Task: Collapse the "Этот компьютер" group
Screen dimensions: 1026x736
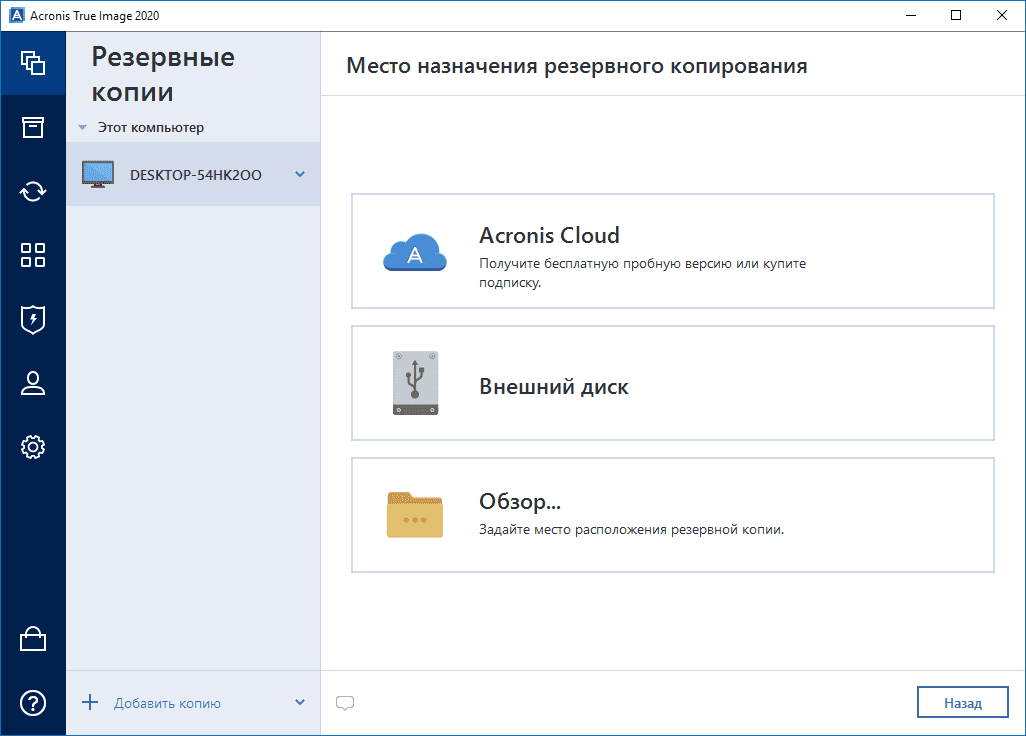Action: tap(82, 128)
